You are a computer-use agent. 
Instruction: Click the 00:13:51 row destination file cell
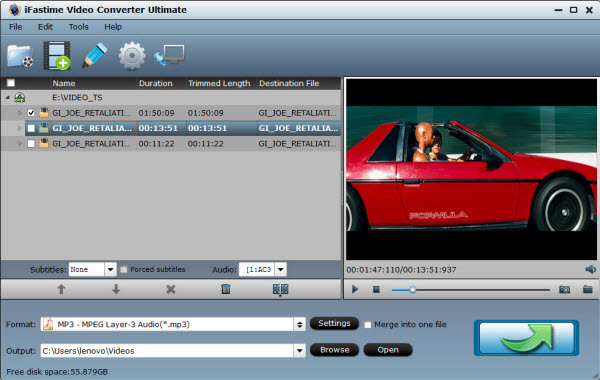pyautogui.click(x=298, y=128)
